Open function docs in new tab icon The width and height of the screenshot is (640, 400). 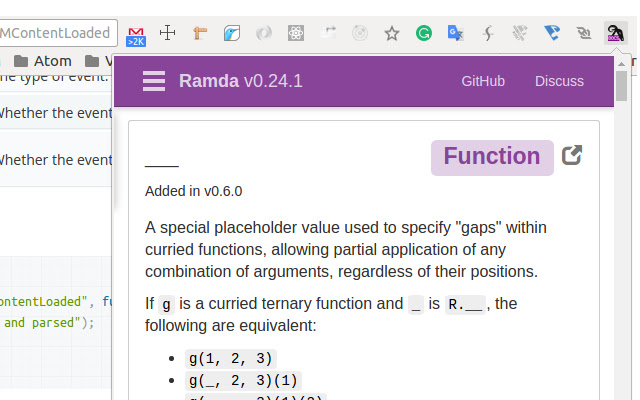pyautogui.click(x=572, y=155)
